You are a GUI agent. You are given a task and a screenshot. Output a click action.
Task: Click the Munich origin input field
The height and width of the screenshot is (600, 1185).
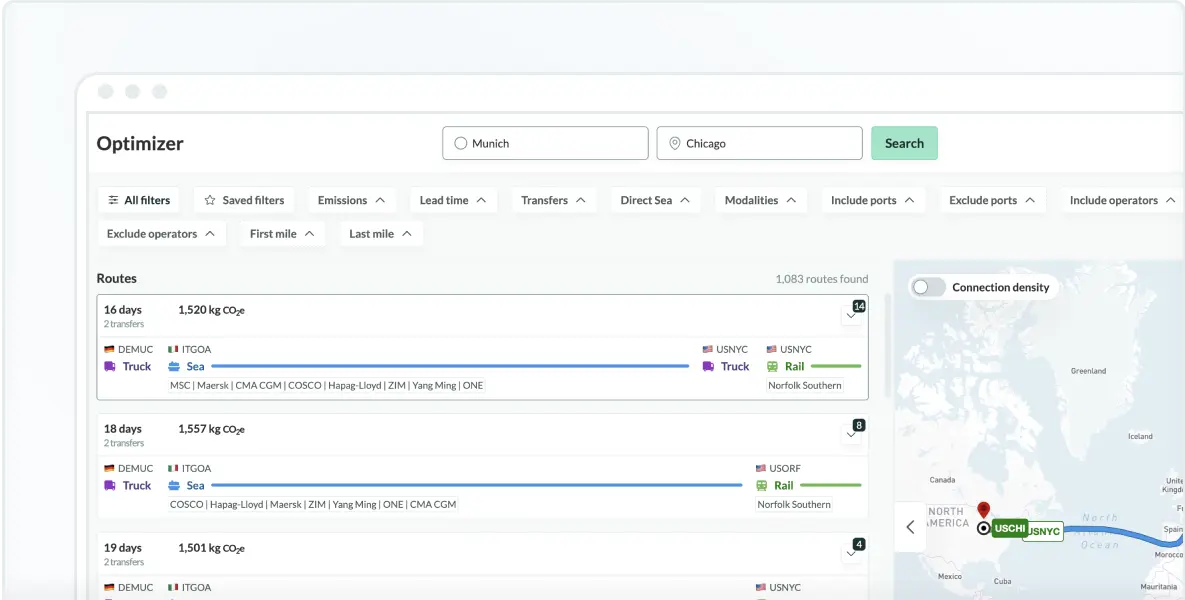click(545, 143)
